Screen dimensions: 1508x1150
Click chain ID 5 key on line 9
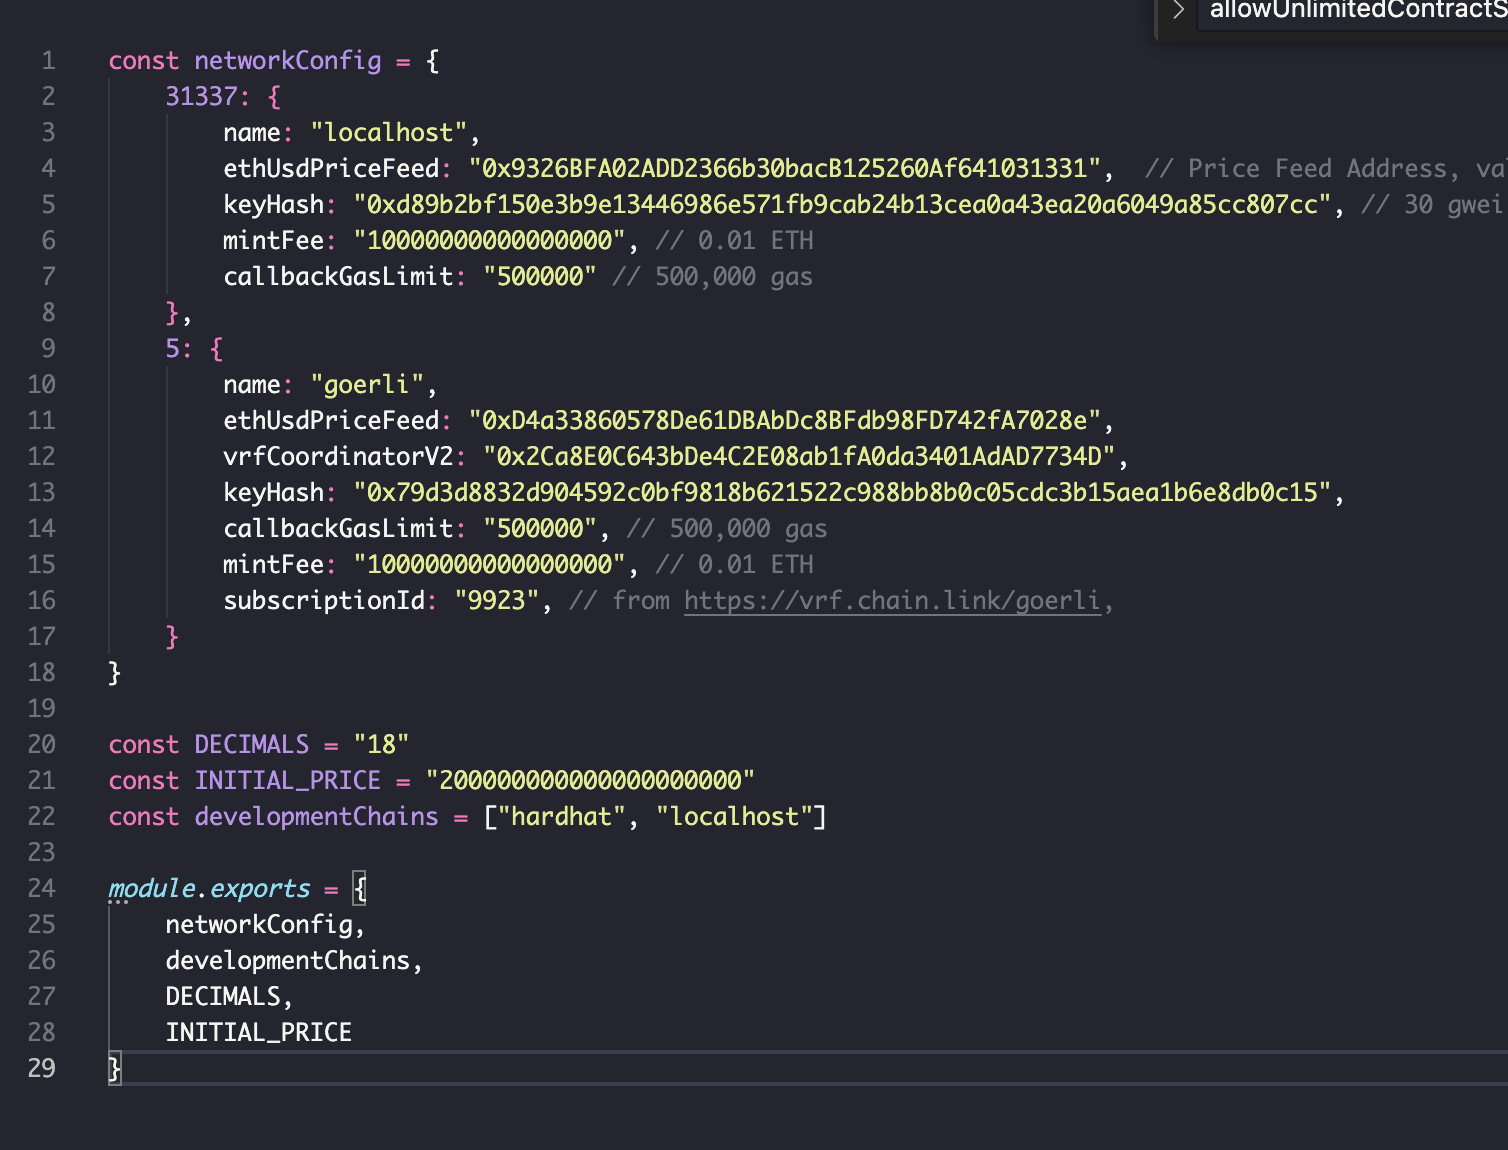[x=172, y=349]
